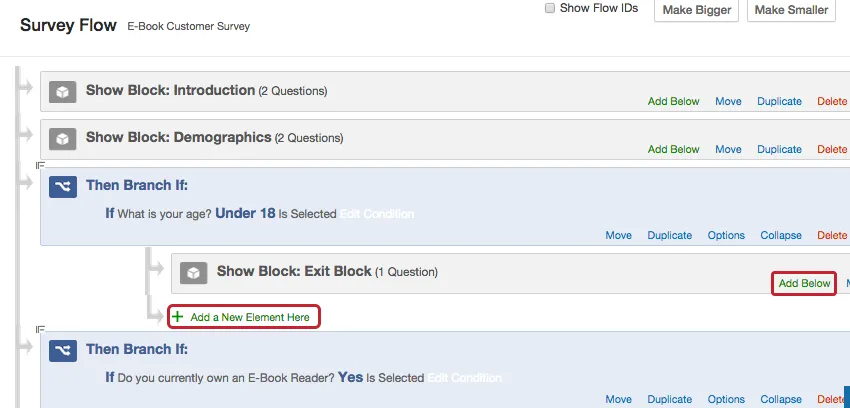Collapse the E-Book Reader branch
The width and height of the screenshot is (850, 408).
click(x=781, y=400)
